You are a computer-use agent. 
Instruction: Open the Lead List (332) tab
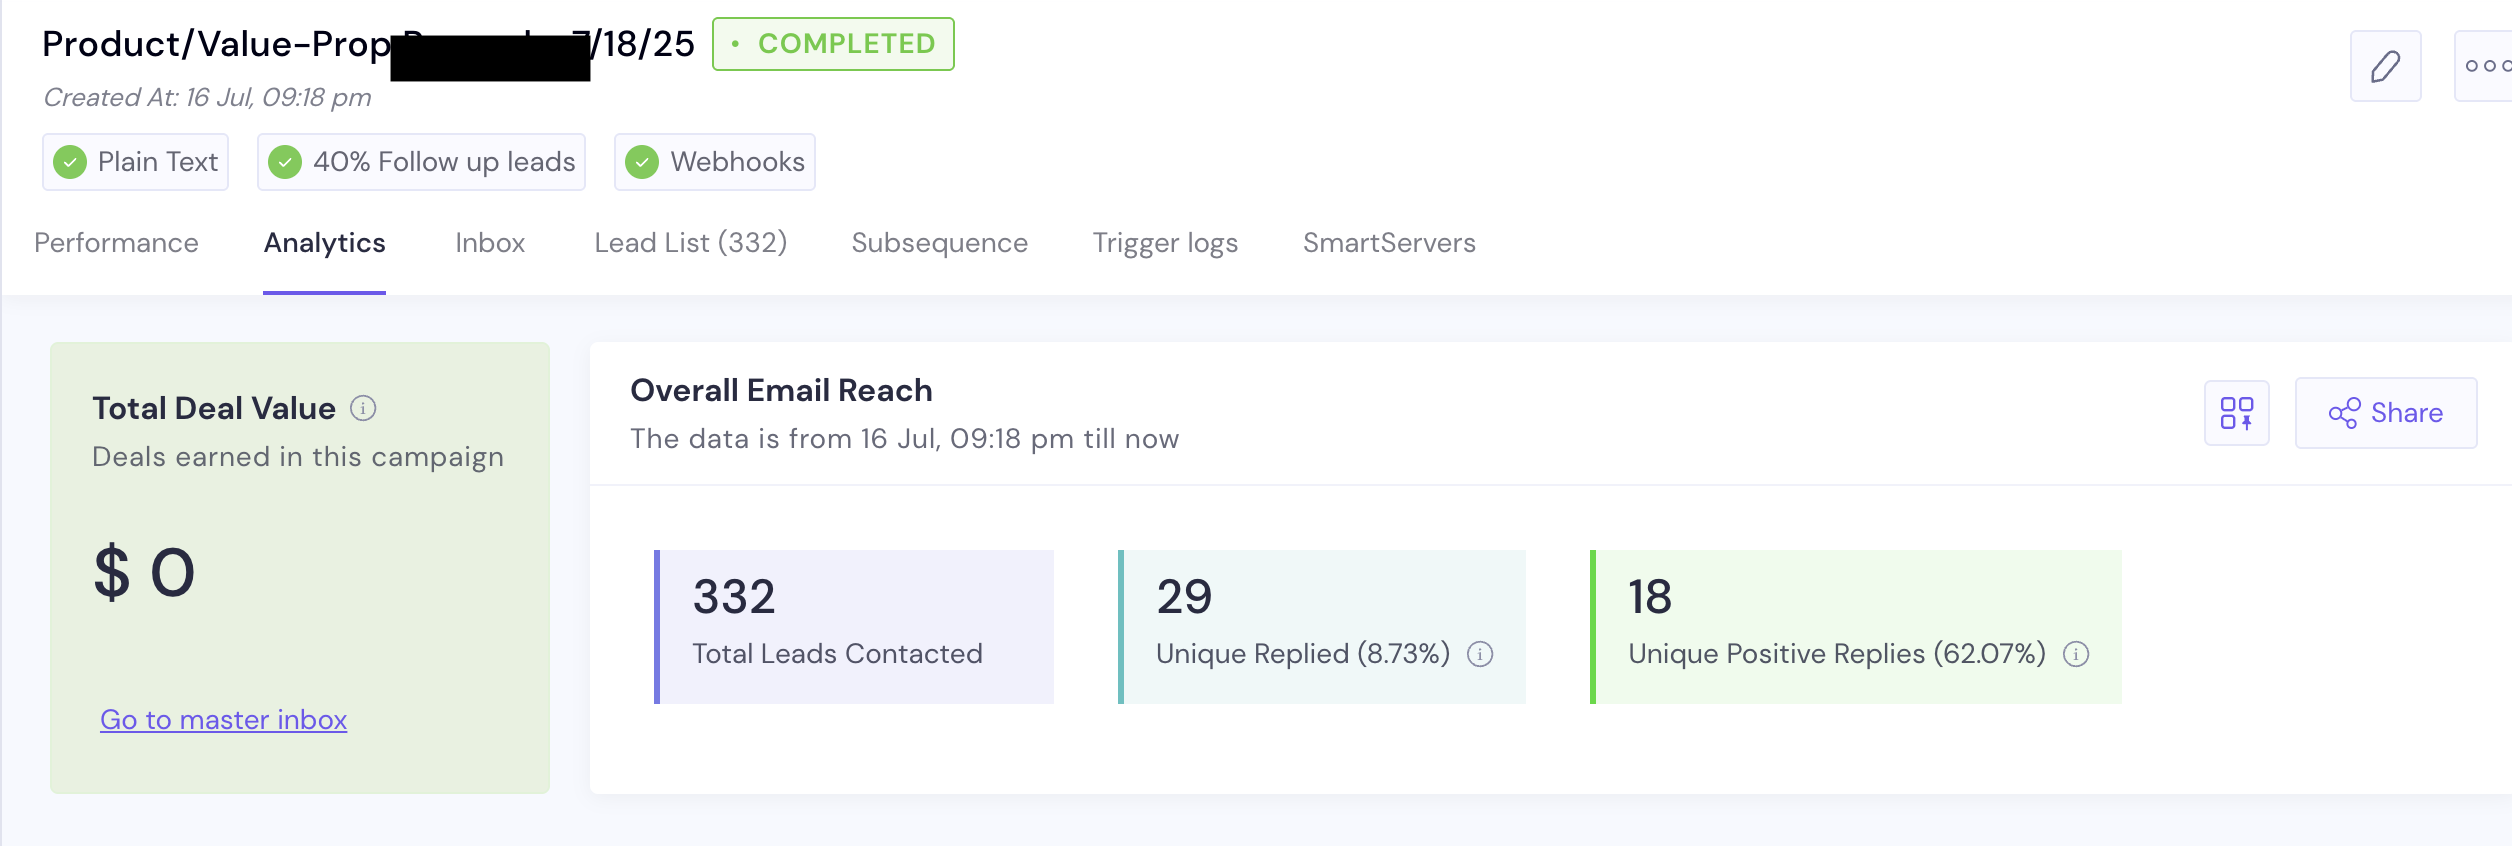(x=690, y=243)
